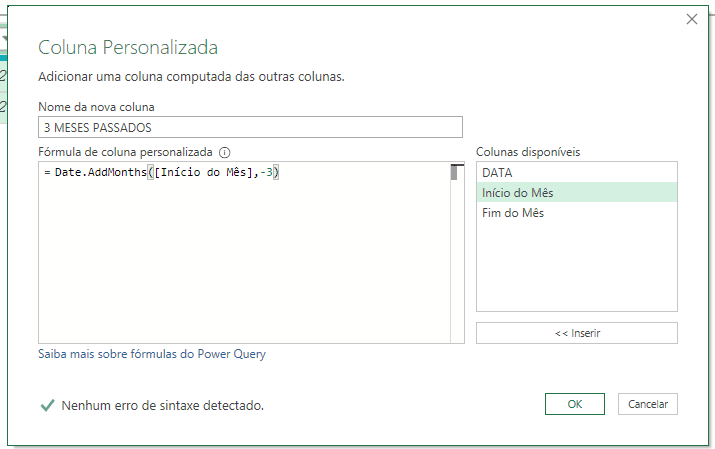Screen dimensions: 715x449
Task: Click the Cancelar button
Action: [x=648, y=404]
